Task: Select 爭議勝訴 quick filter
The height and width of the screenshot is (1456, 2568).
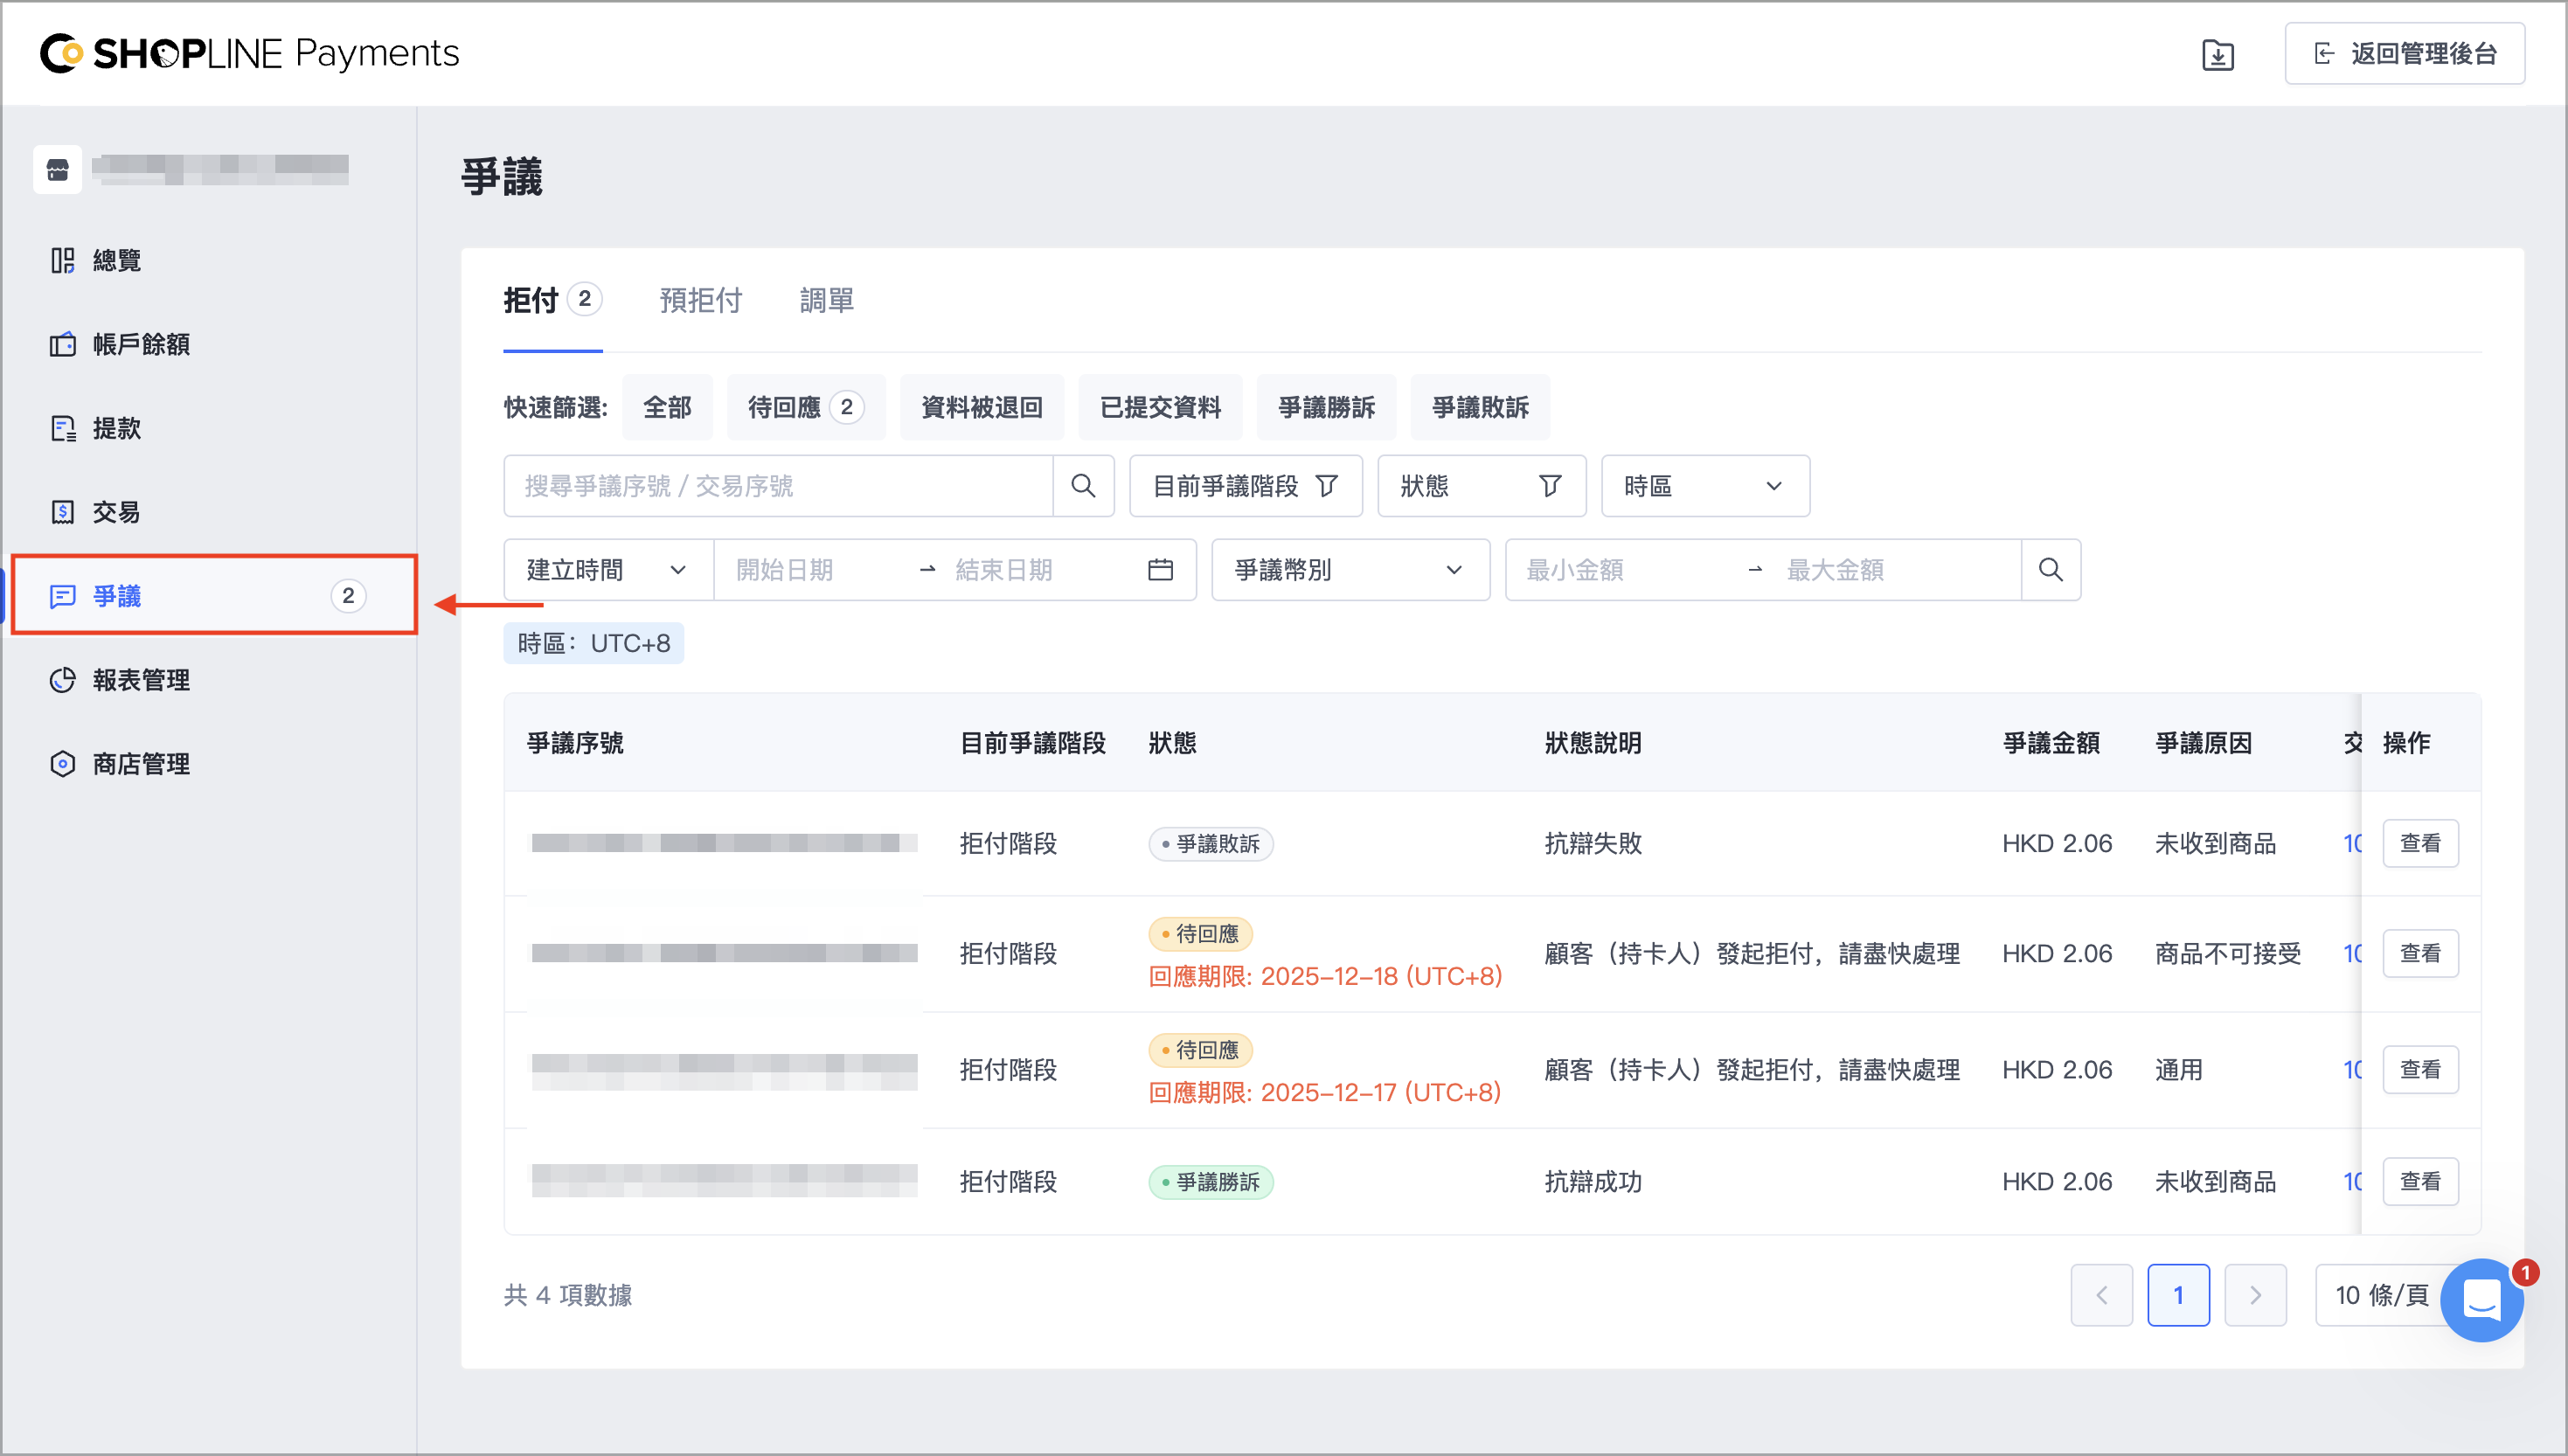Action: click(x=1326, y=407)
